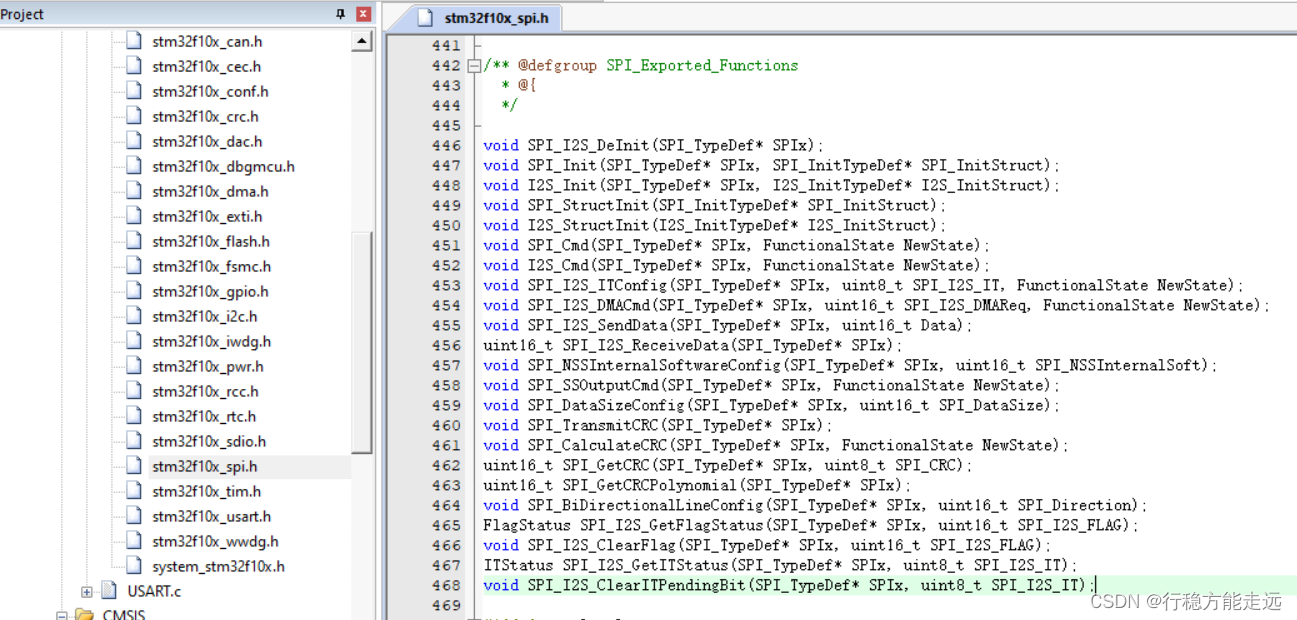Open stm32f10x_conf.h file
This screenshot has width=1297, height=620.
(210, 92)
